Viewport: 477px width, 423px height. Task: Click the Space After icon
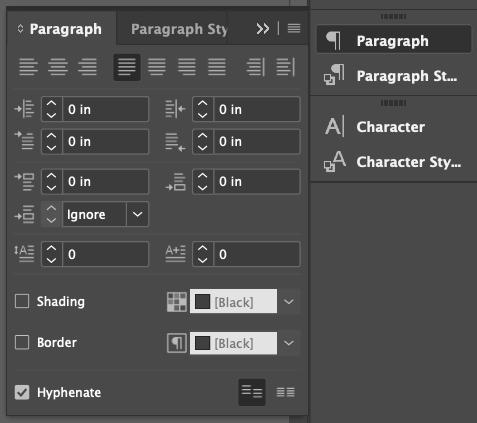click(x=175, y=182)
